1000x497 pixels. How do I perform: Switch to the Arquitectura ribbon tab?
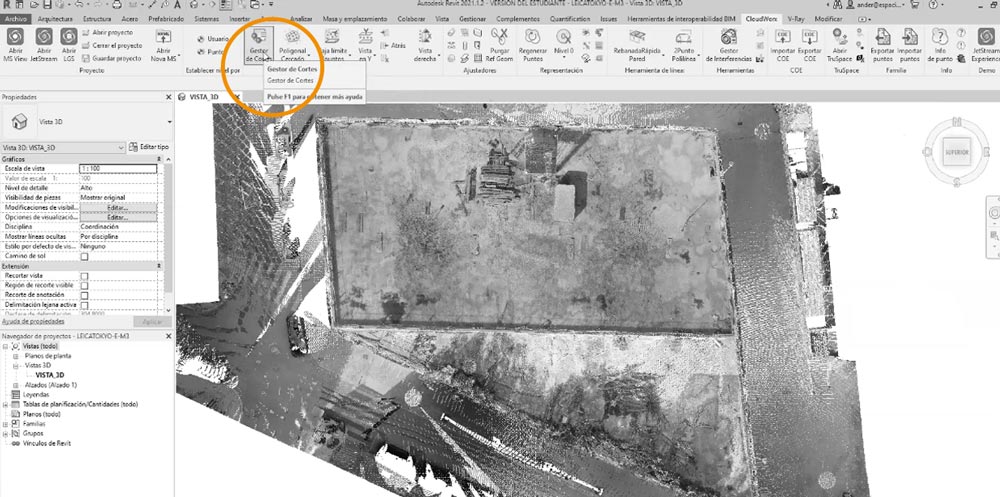click(55, 18)
